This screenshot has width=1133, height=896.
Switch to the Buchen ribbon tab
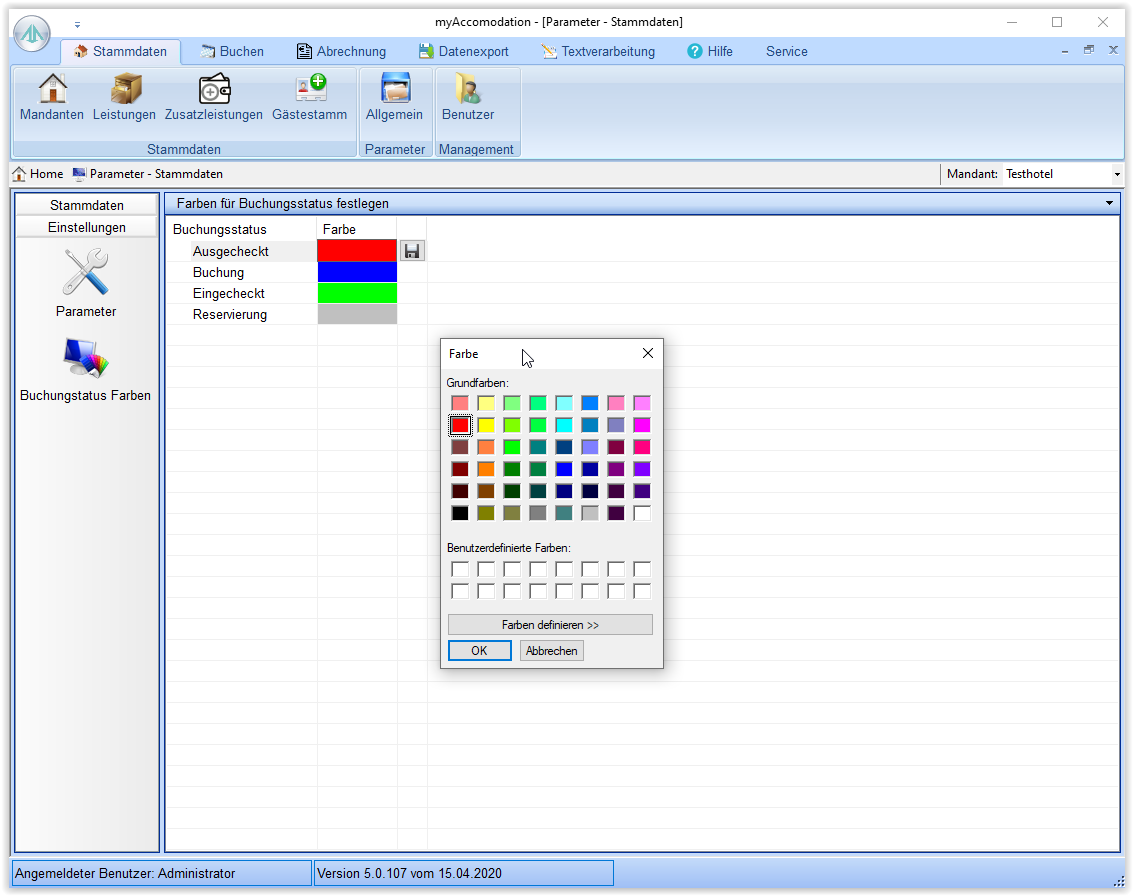tap(233, 51)
